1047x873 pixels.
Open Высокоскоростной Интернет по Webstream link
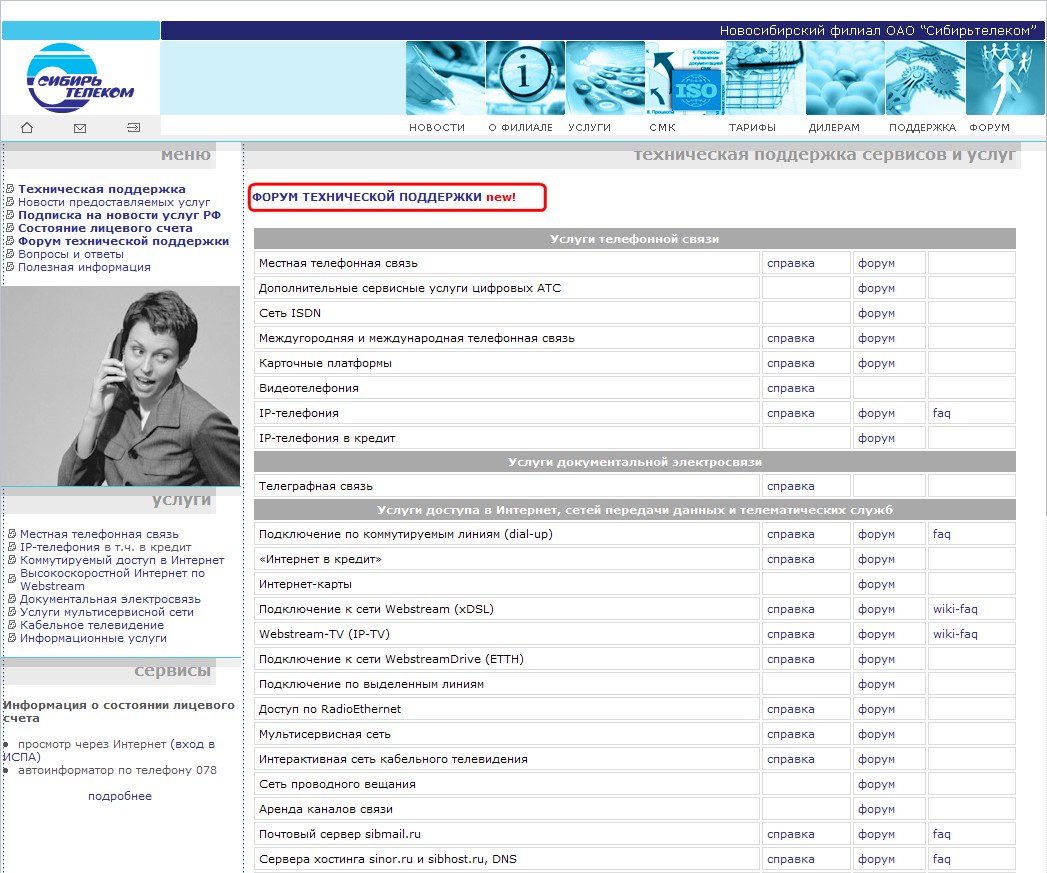[x=112, y=580]
